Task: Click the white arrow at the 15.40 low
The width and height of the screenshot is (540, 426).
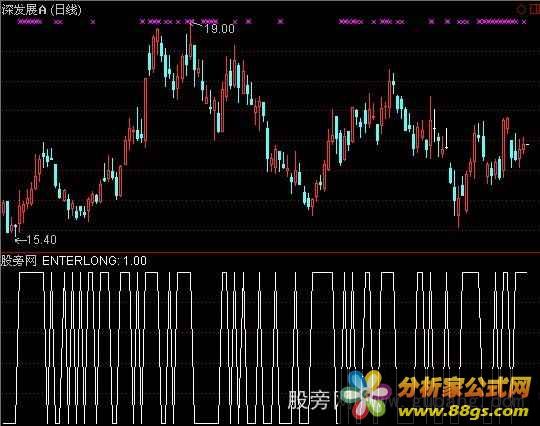Action: point(15,230)
